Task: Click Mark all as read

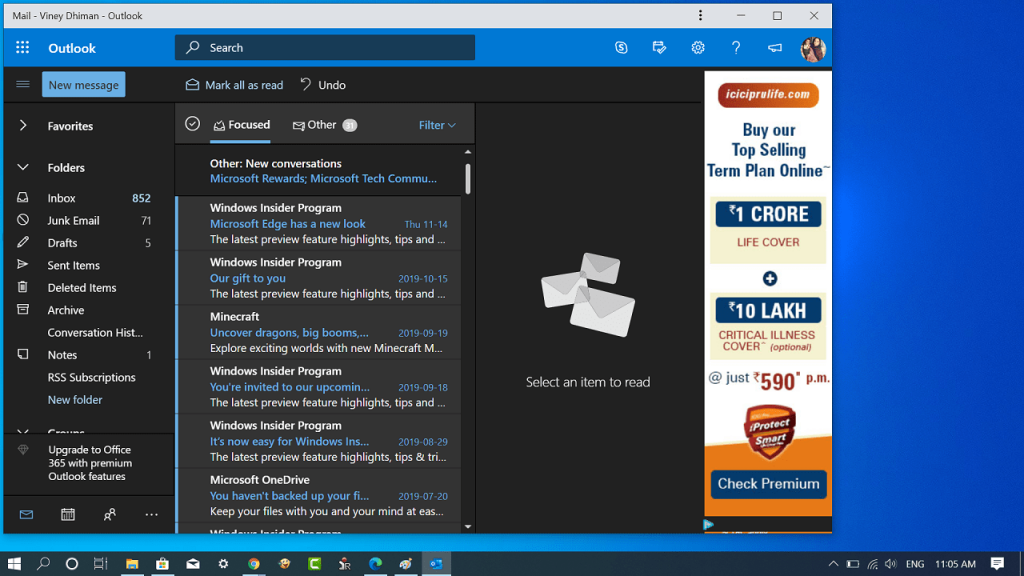Action: [x=234, y=85]
